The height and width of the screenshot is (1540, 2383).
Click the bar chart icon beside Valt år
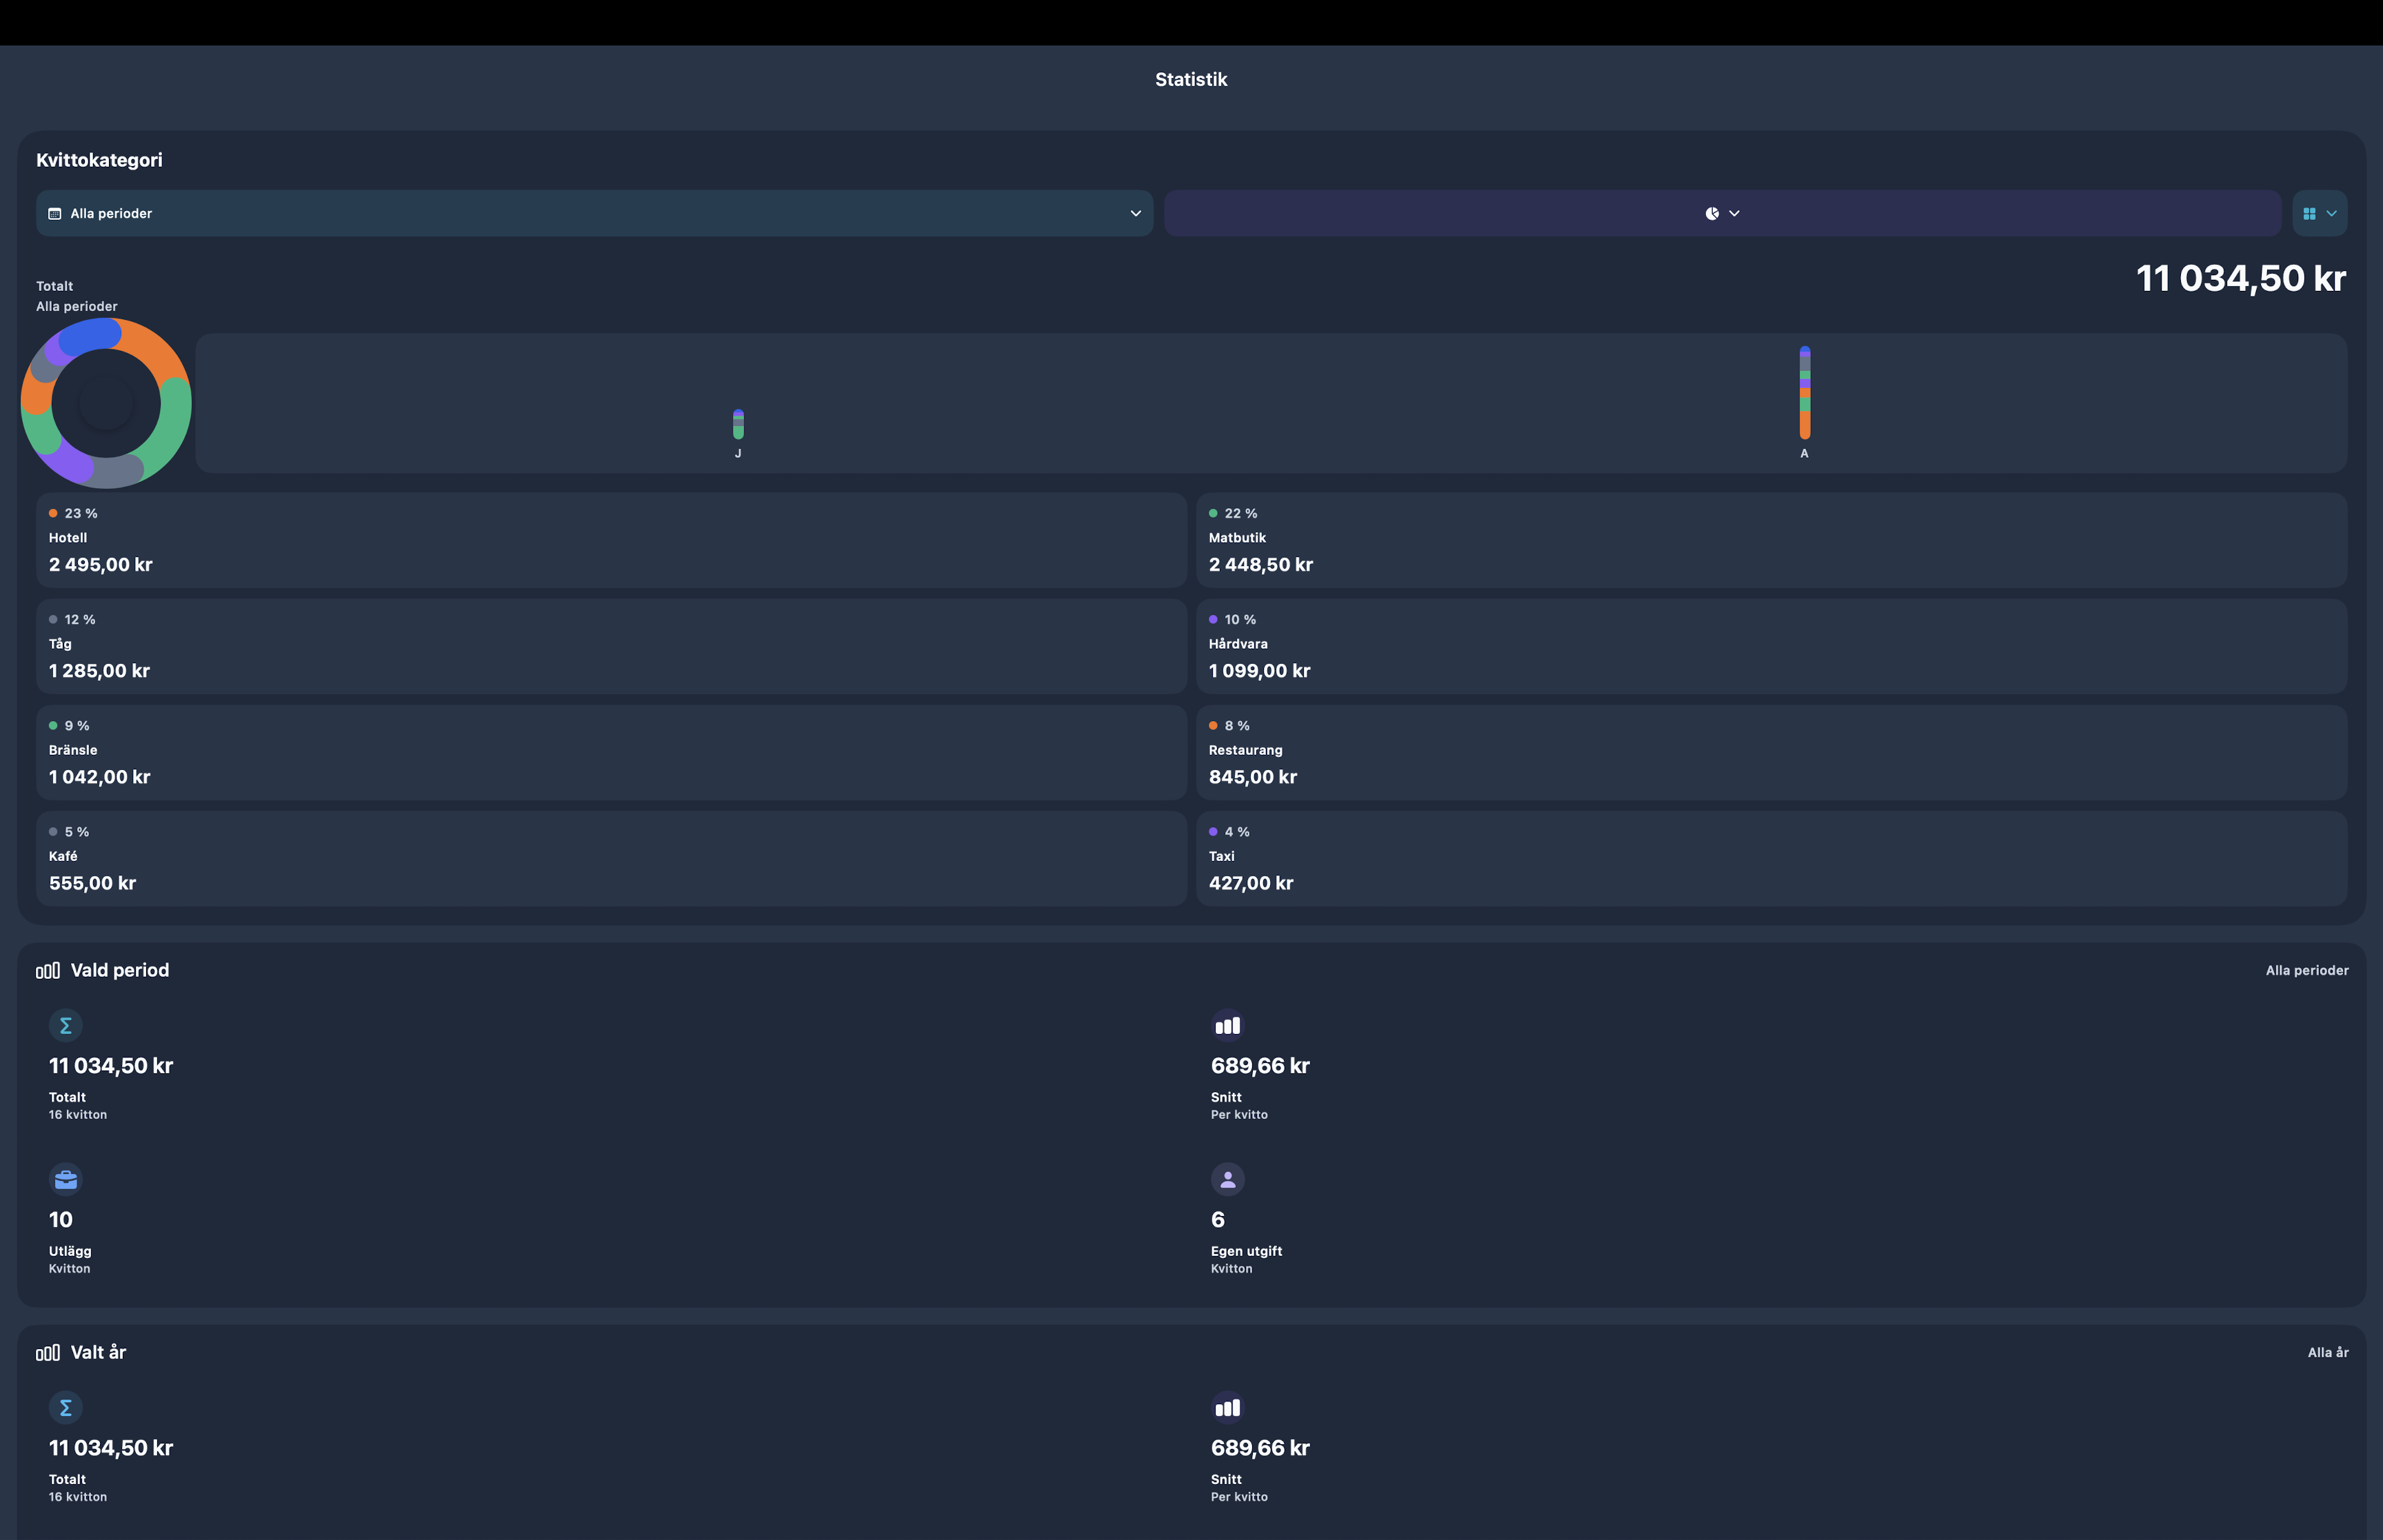point(48,1352)
